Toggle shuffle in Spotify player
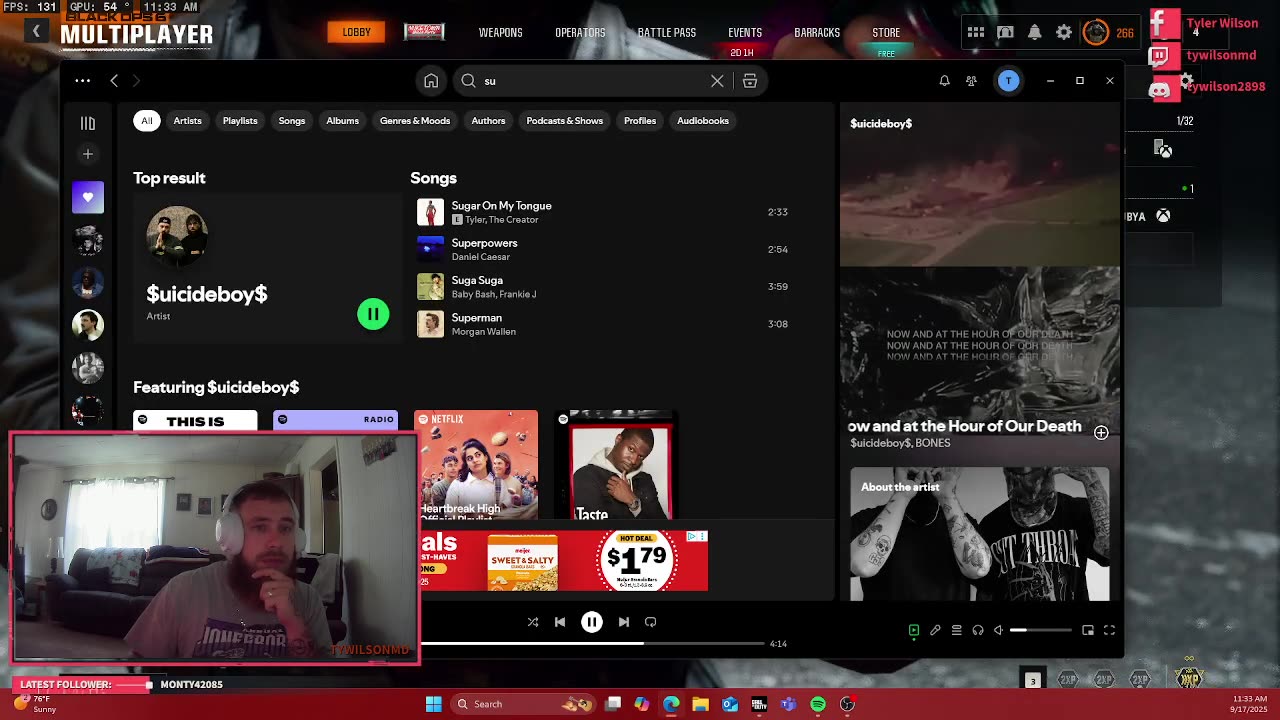Viewport: 1280px width, 720px height. [x=533, y=622]
